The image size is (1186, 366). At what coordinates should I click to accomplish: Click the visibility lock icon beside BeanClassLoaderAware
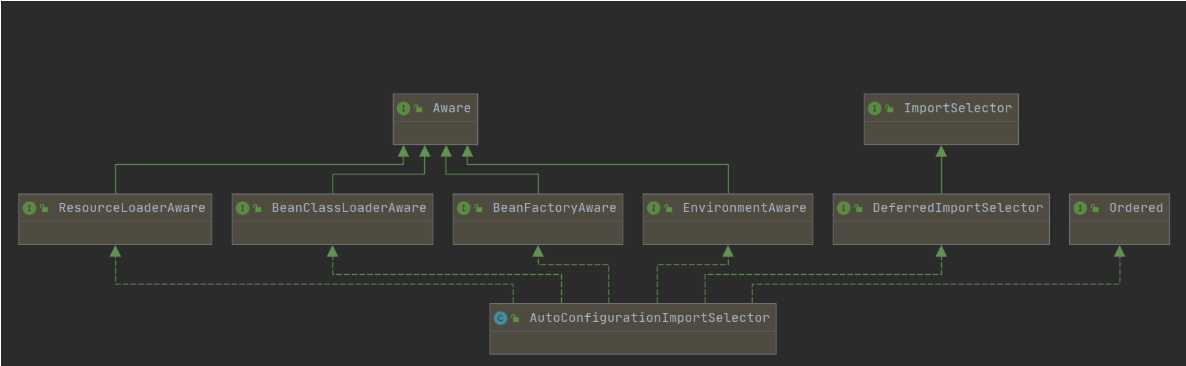tap(257, 208)
